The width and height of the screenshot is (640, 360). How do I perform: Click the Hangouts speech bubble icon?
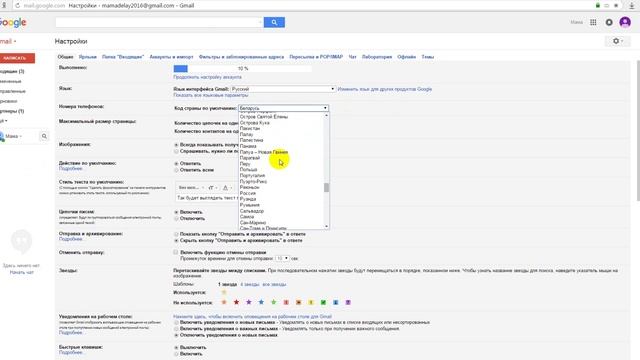pos(21,241)
